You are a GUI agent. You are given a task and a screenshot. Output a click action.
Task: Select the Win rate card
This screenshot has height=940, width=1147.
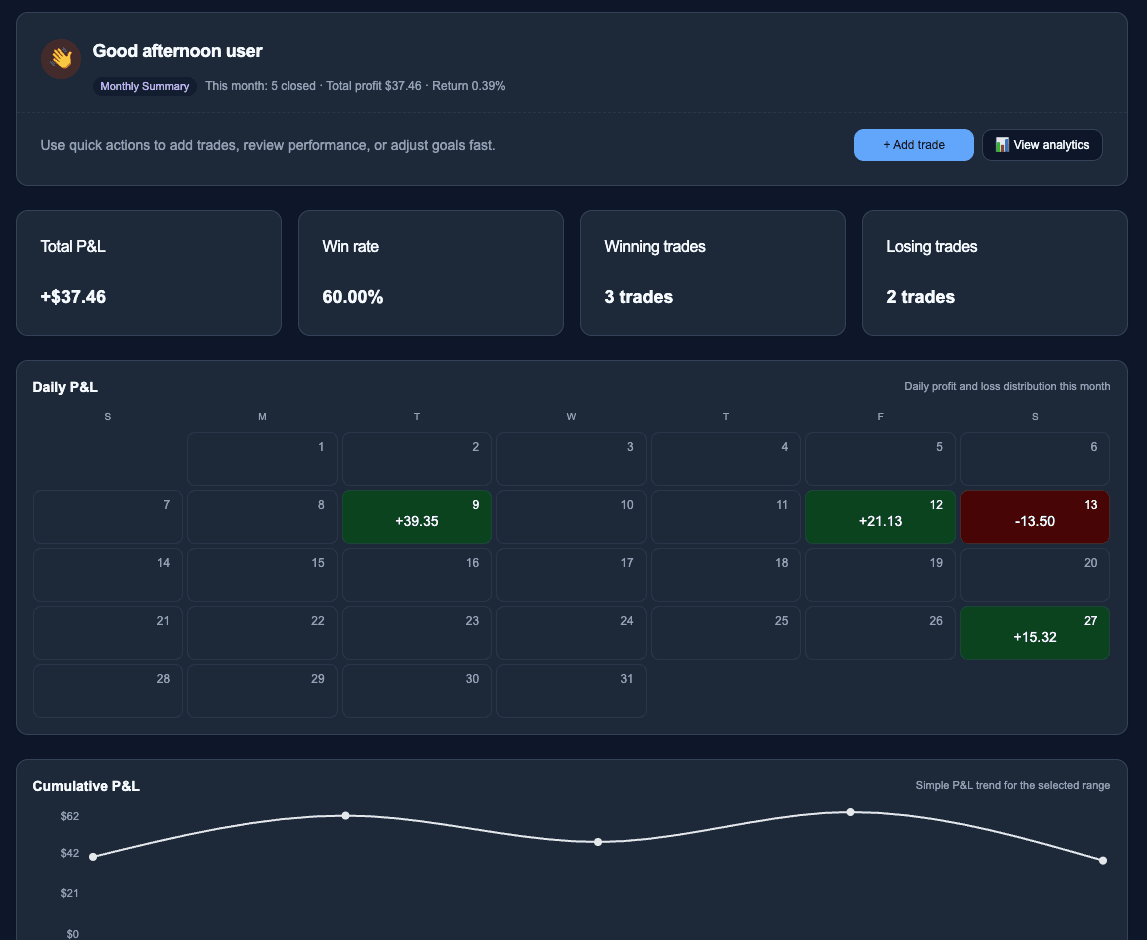point(430,272)
